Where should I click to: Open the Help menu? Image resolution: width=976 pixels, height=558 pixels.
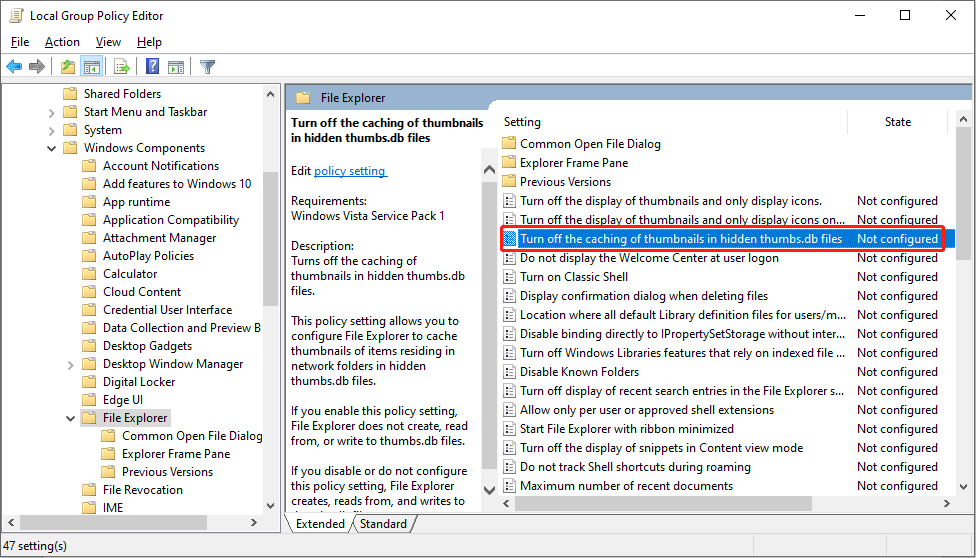[x=149, y=42]
